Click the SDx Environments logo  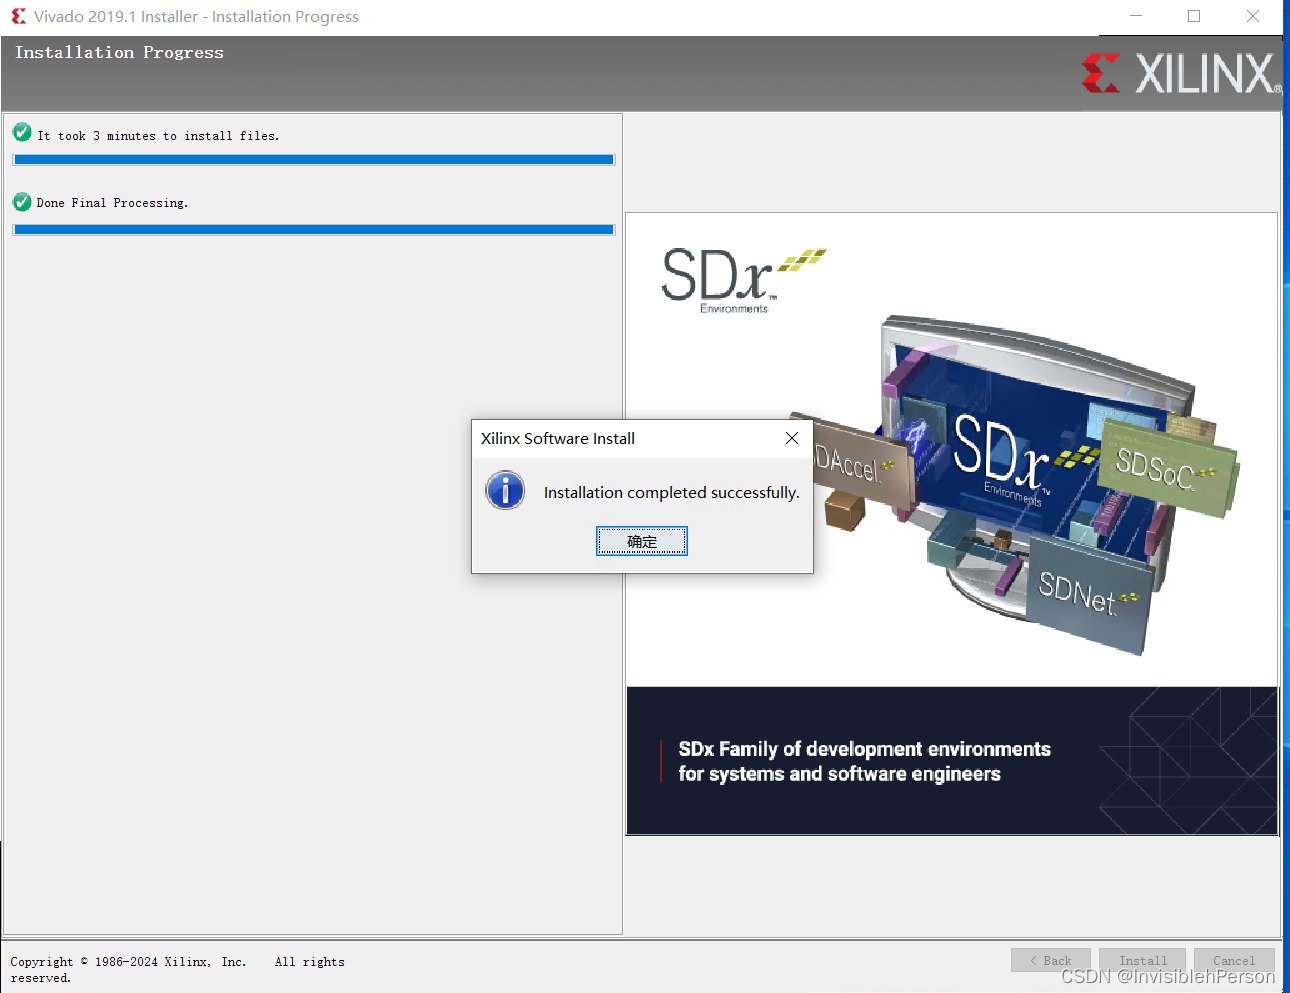tap(742, 279)
